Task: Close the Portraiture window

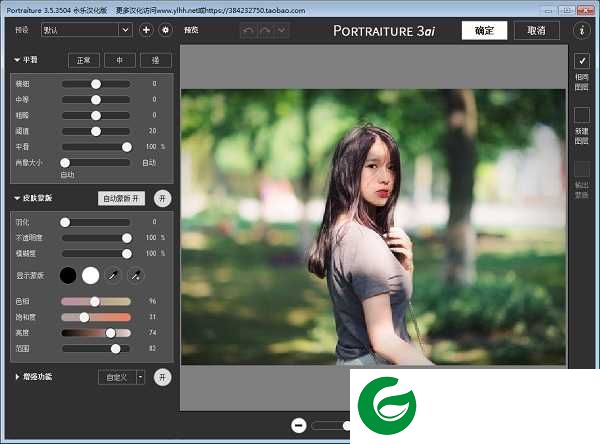Action: pos(585,11)
